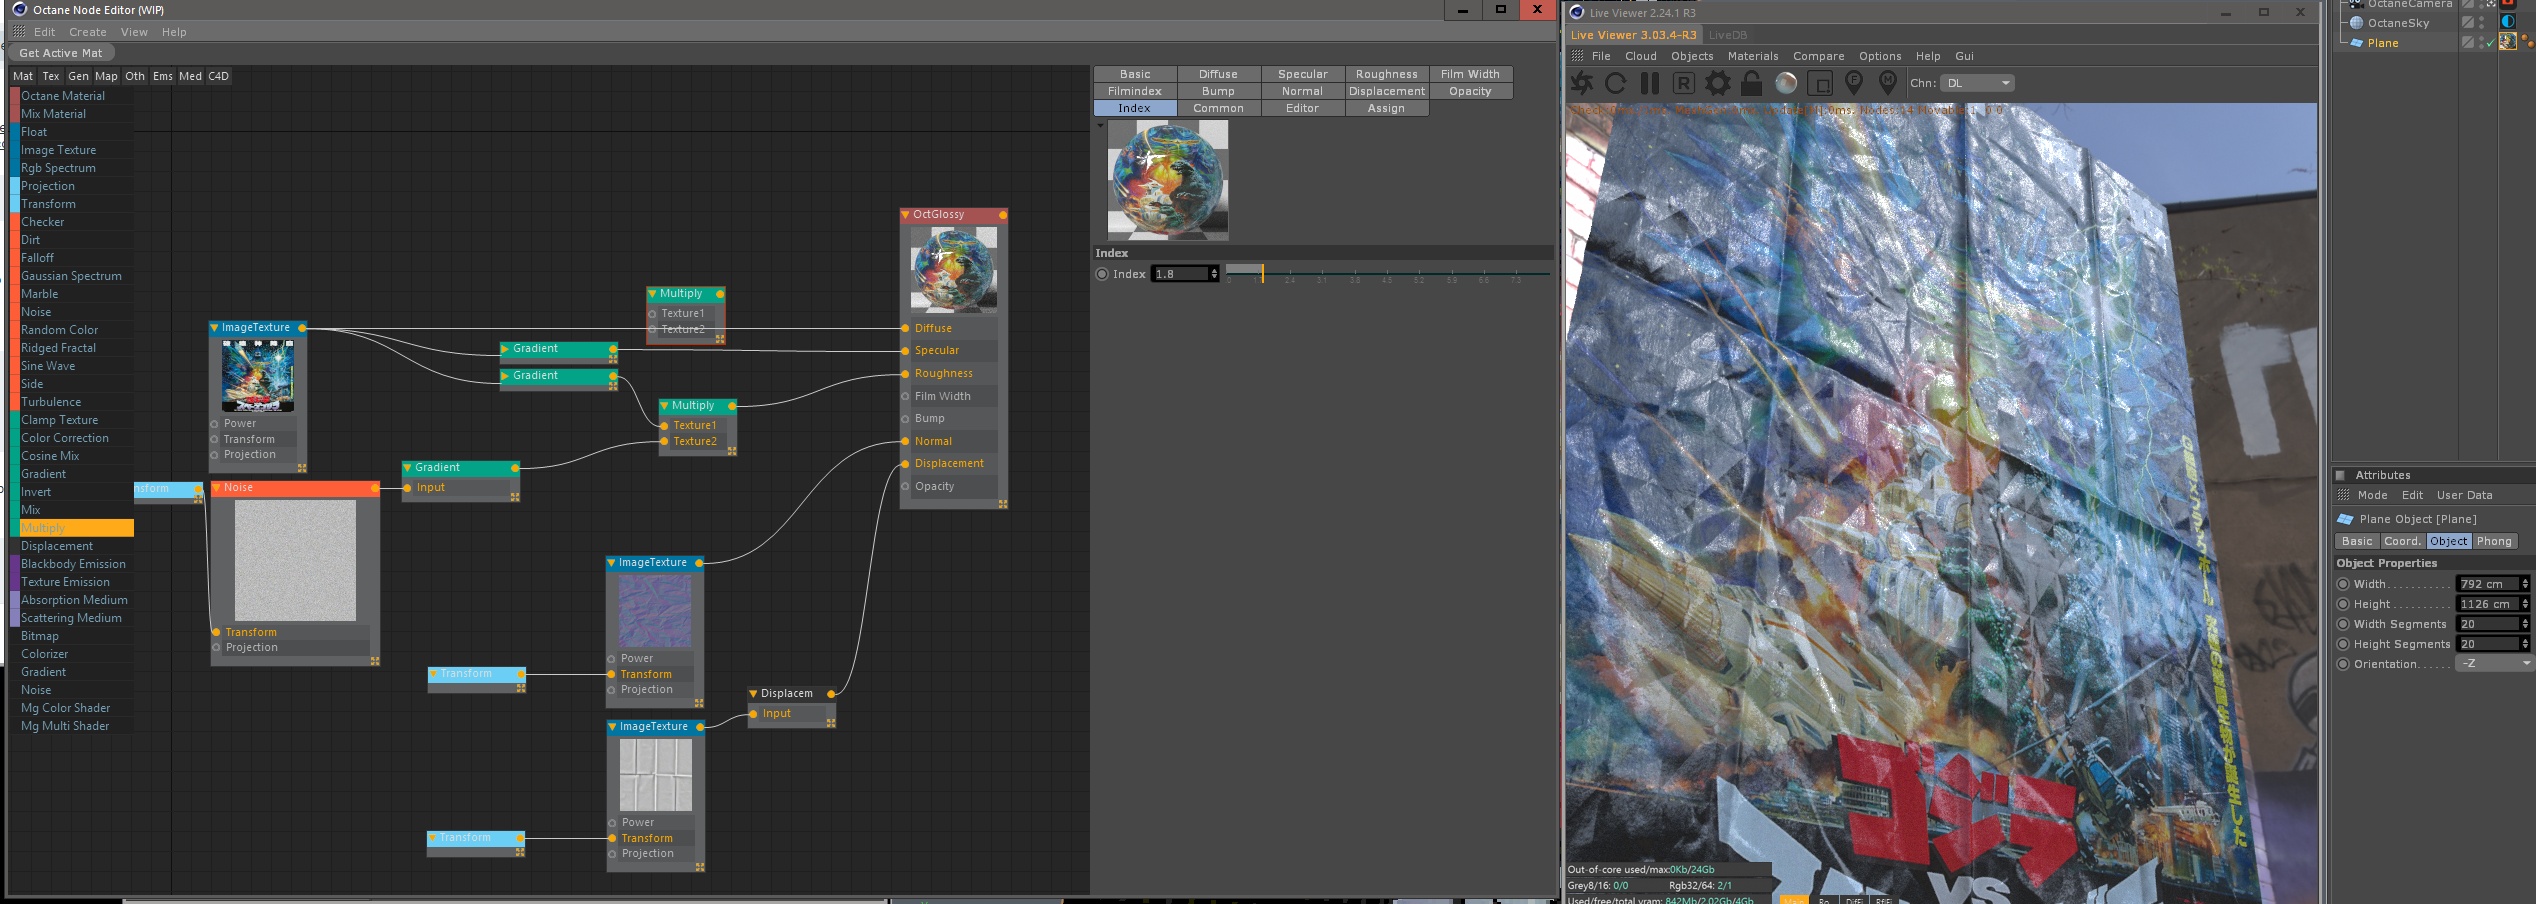Toggle the render region R icon
This screenshot has width=2536, height=904.
click(1684, 83)
